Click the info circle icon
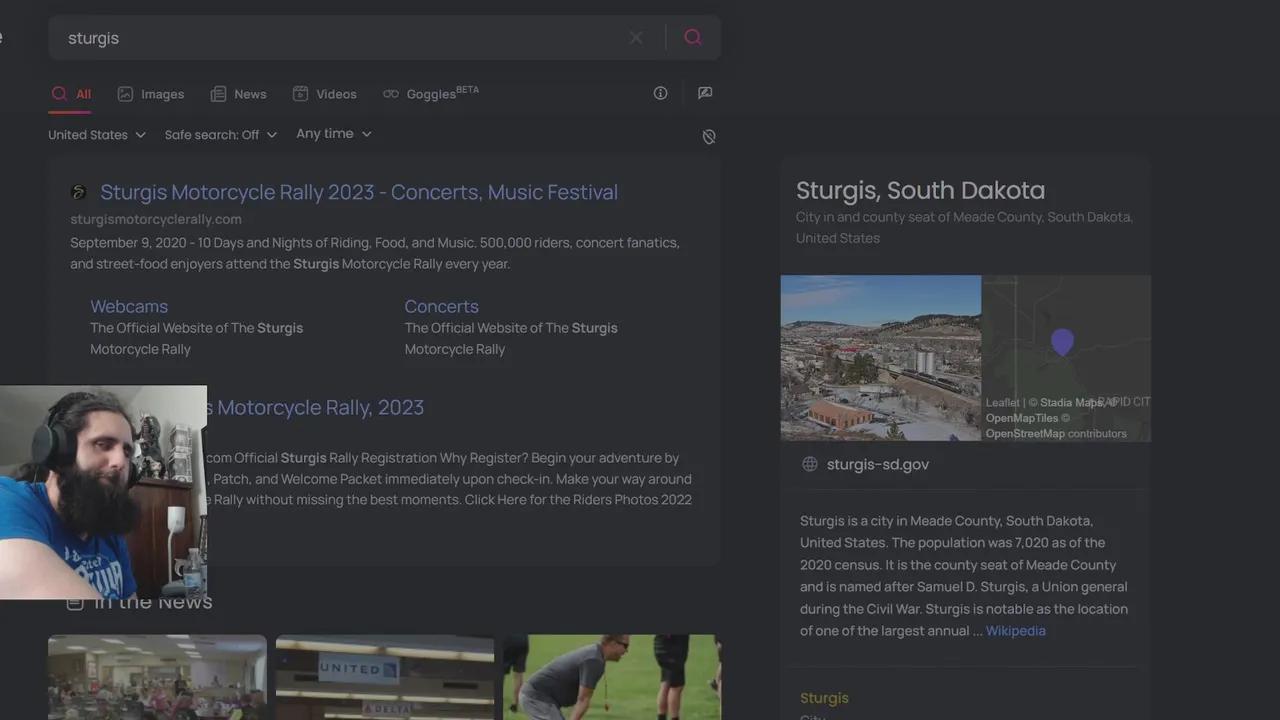Viewport: 1280px width, 720px height. 660,93
